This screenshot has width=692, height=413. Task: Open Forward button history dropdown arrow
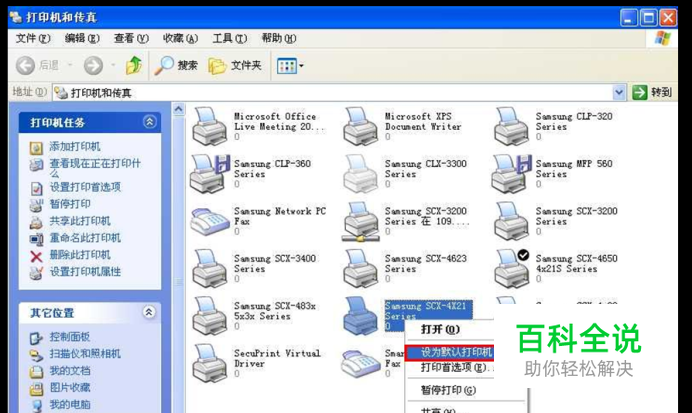click(x=113, y=65)
